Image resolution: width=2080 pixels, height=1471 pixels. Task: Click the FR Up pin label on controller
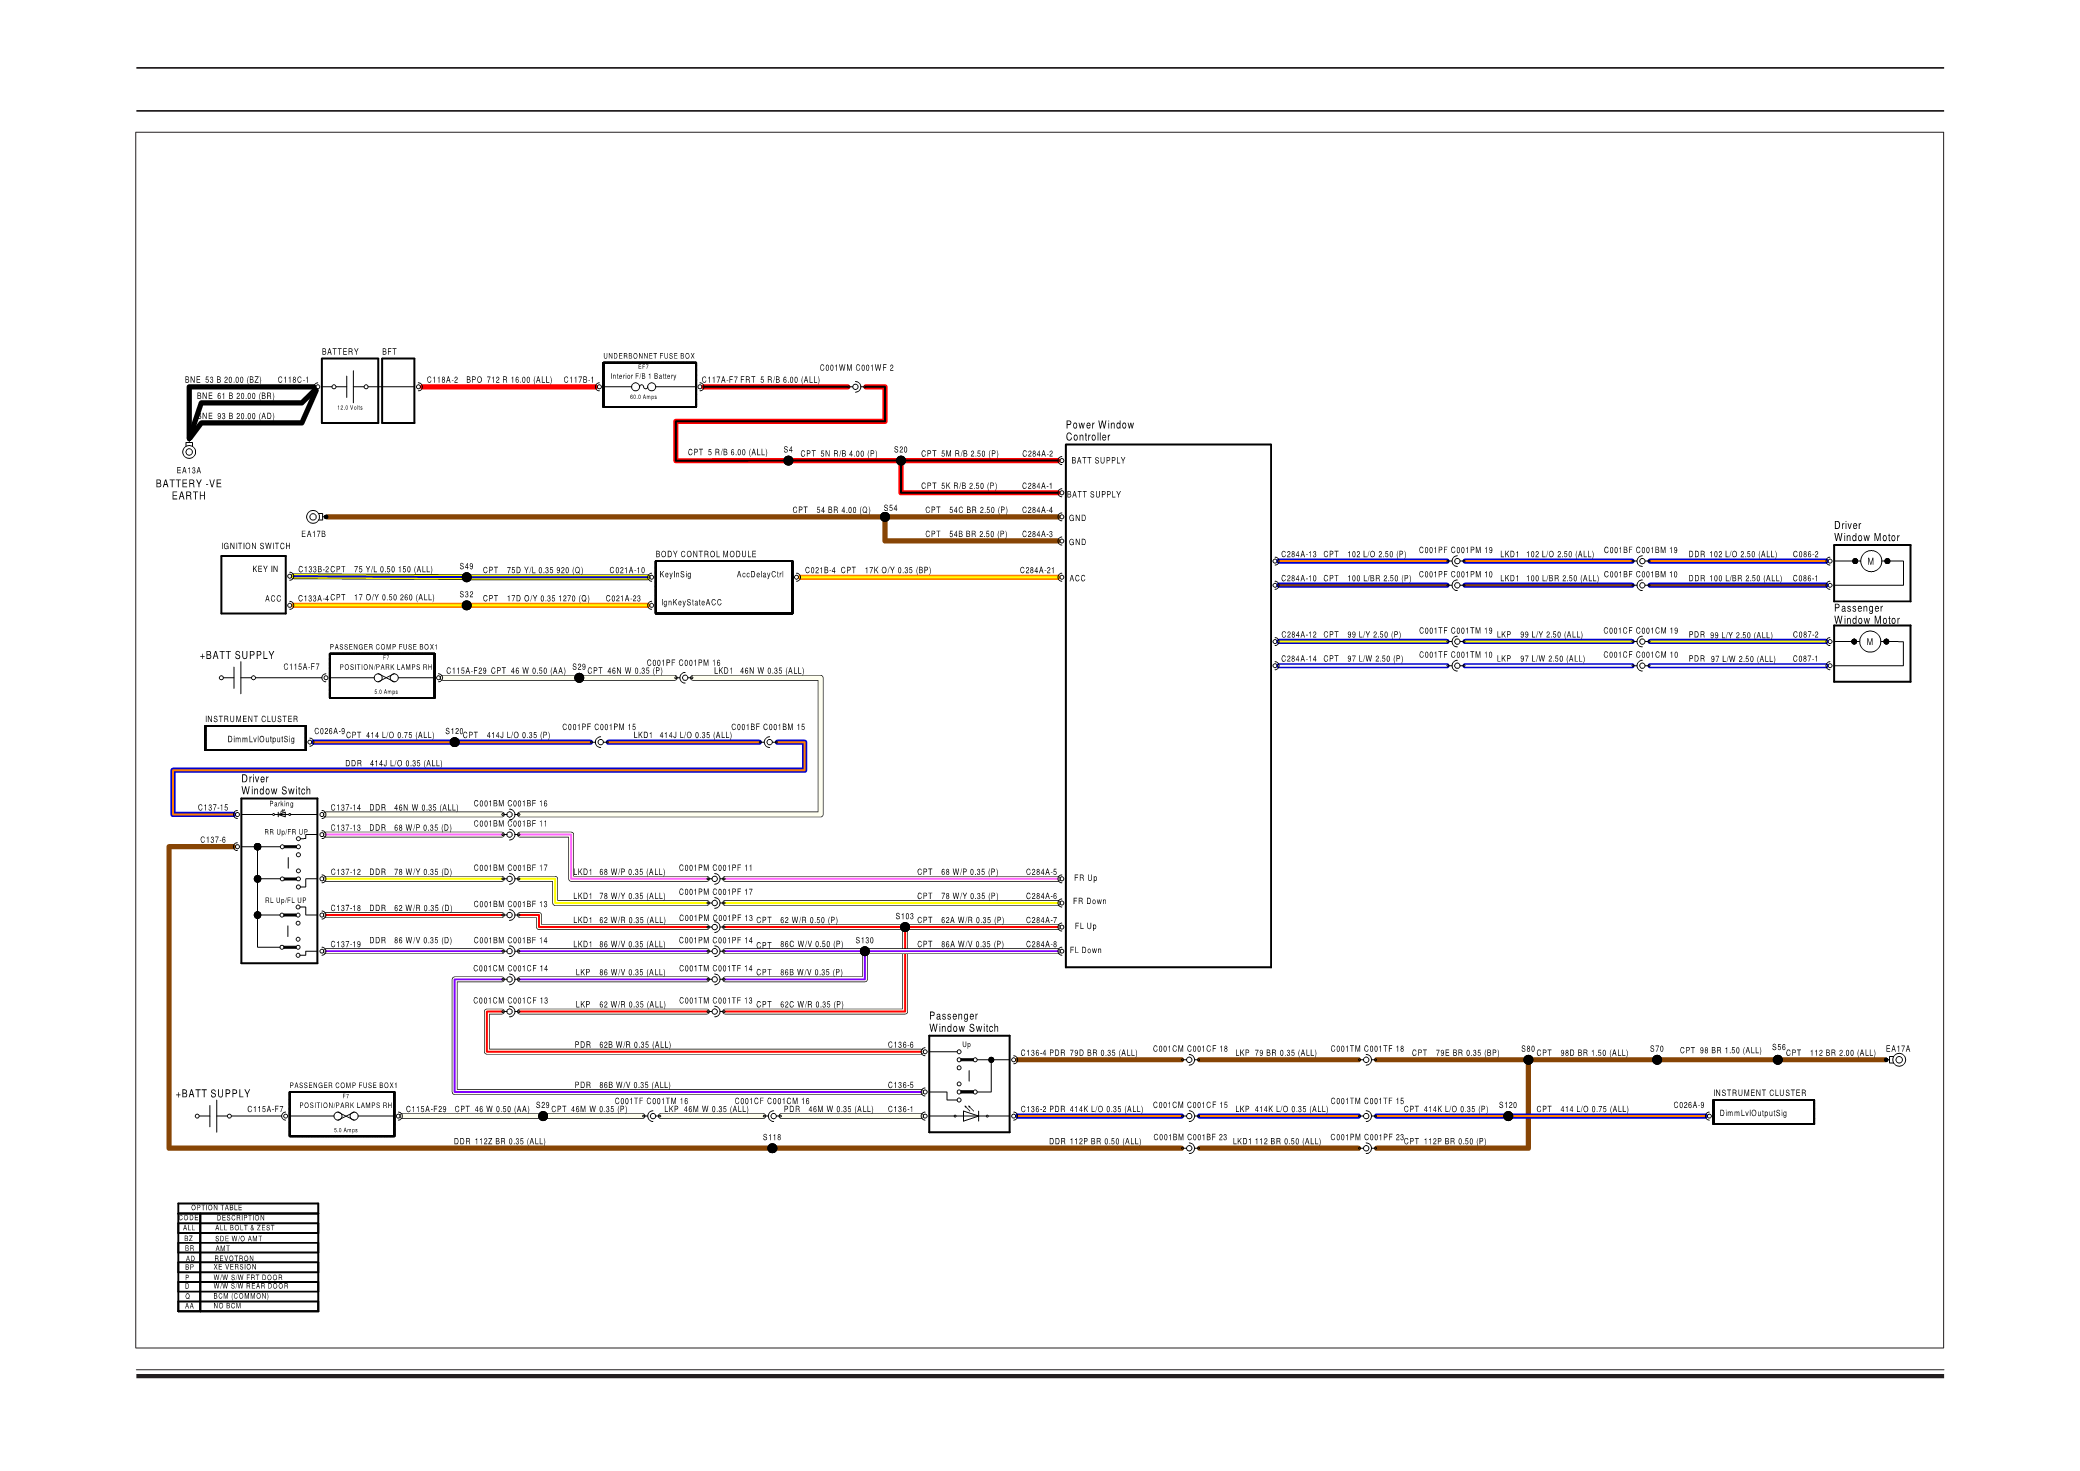[1085, 878]
